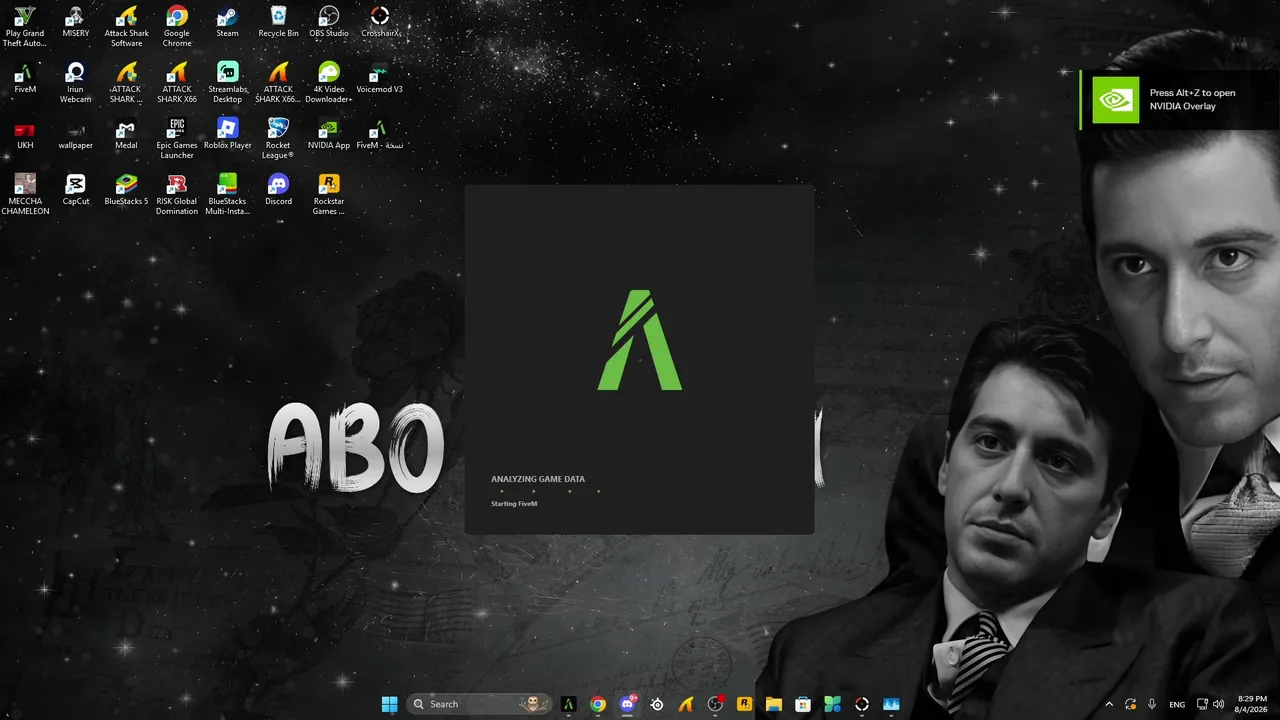
Task: Launch Rocket League from the desktop
Action: point(278,139)
